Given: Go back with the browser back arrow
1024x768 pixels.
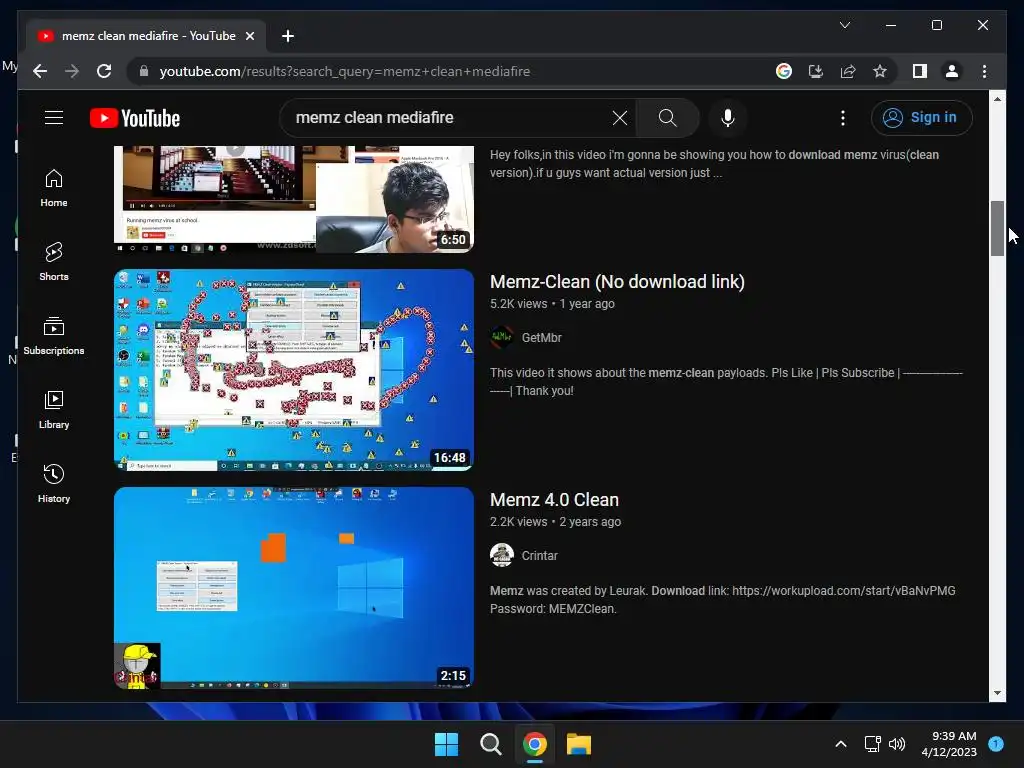Looking at the screenshot, I should [x=40, y=71].
